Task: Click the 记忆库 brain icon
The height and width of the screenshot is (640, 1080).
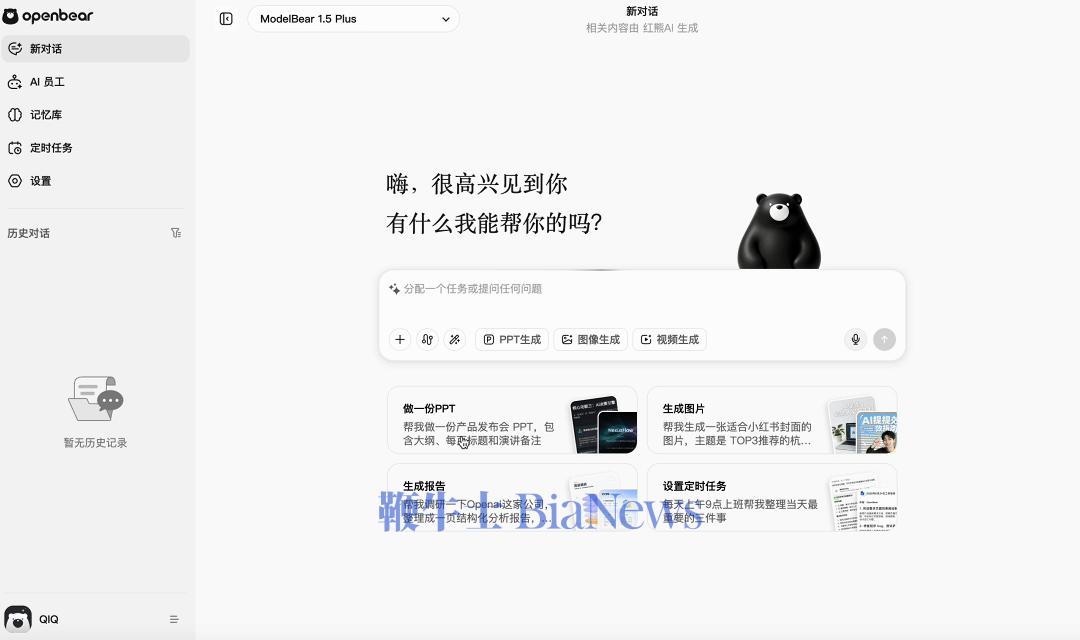Action: pos(15,115)
